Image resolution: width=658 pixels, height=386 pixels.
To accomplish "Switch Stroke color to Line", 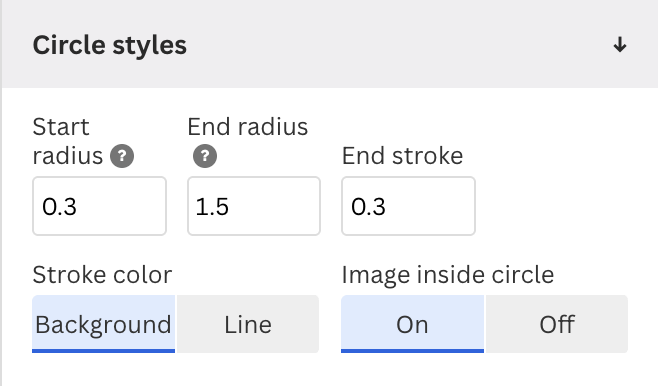I will (248, 324).
